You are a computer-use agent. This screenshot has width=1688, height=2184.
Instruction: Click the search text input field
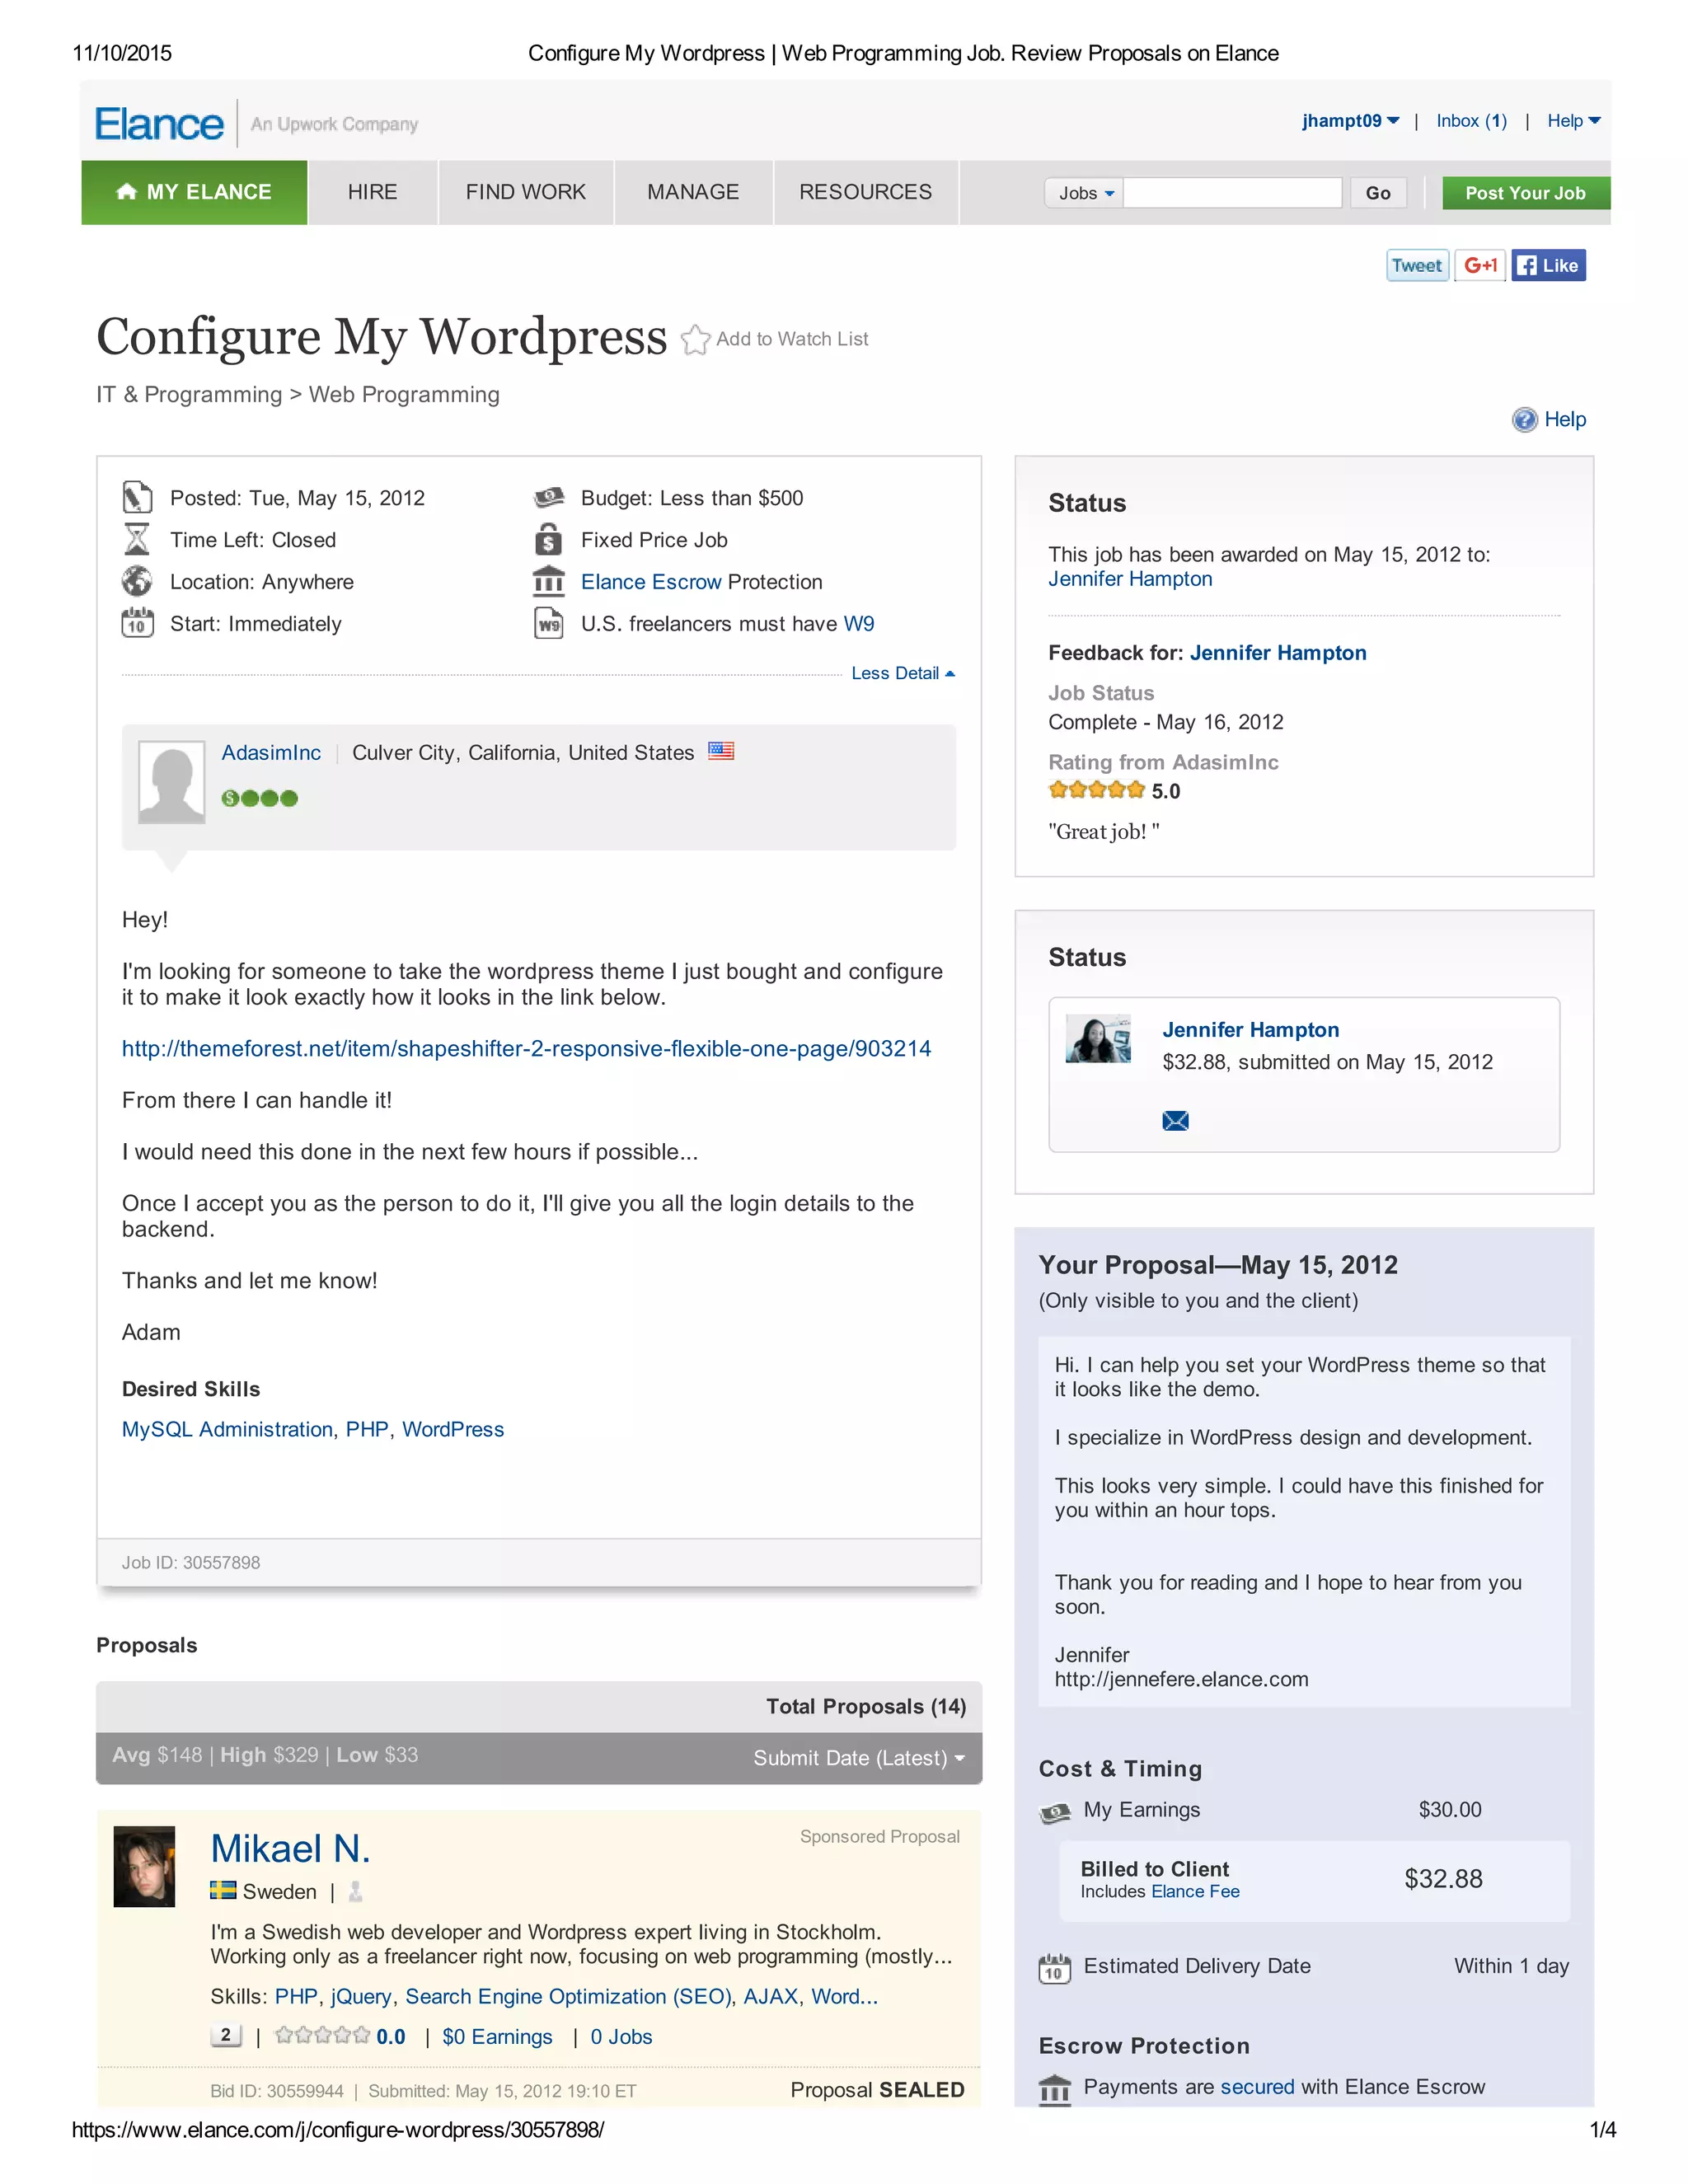tap(1232, 193)
